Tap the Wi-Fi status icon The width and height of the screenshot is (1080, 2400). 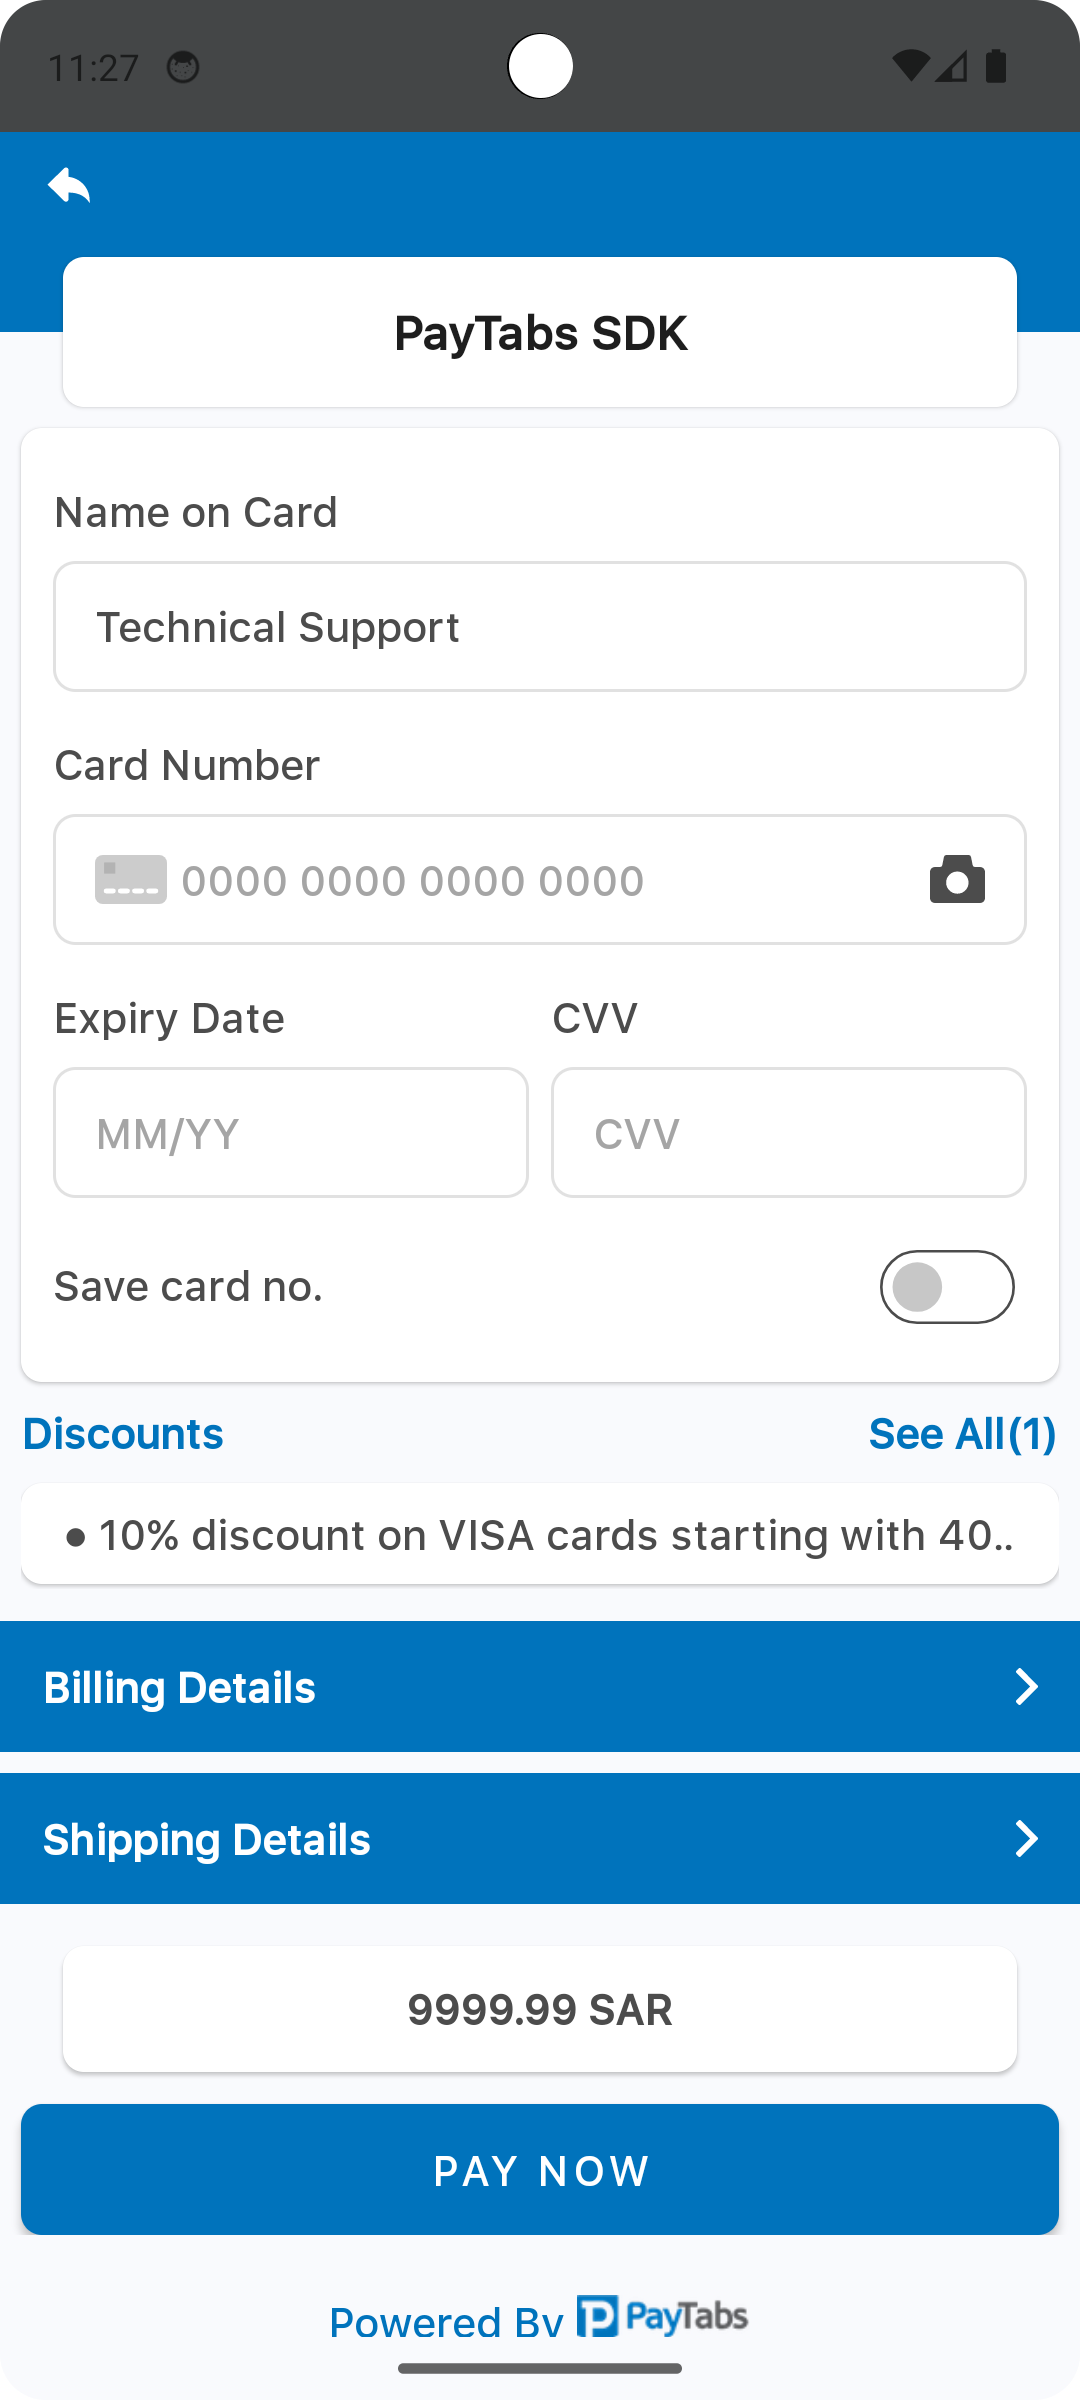[910, 66]
